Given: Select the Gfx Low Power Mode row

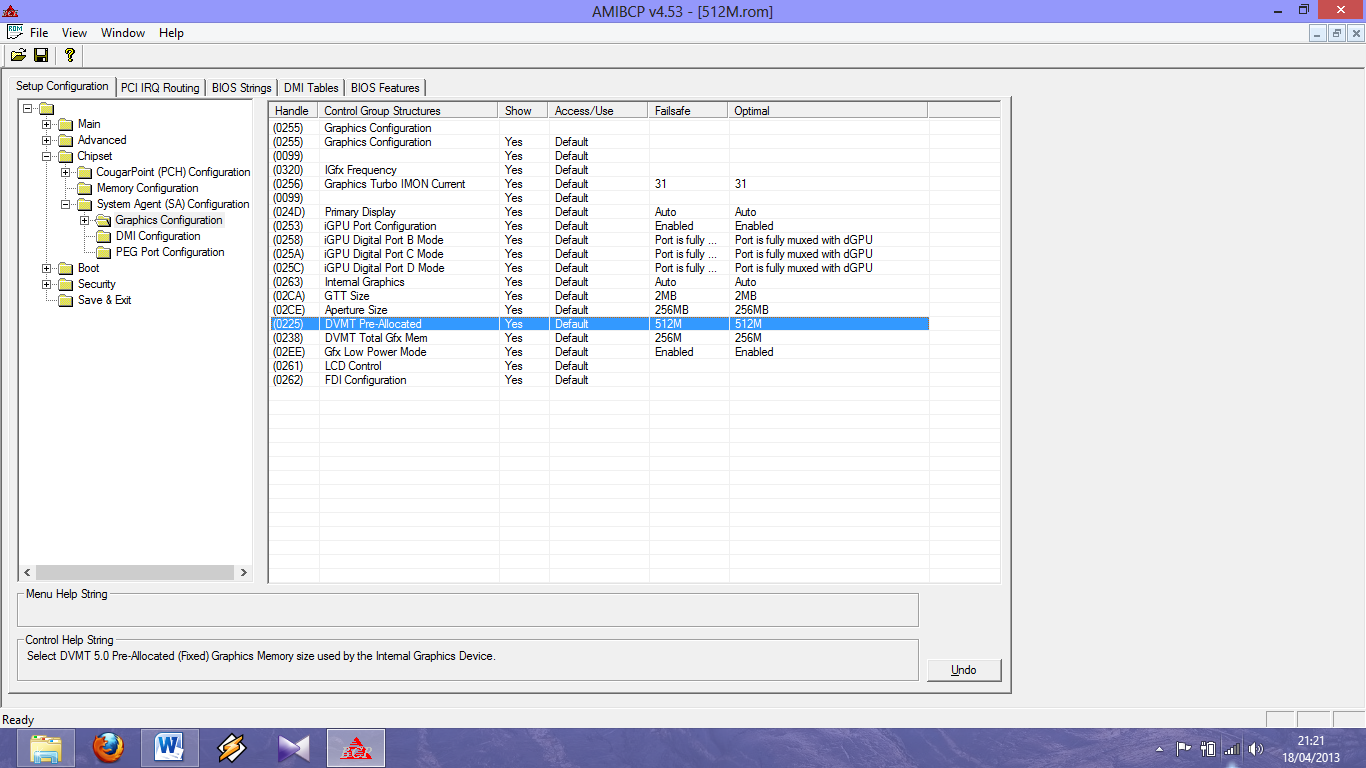Looking at the screenshot, I should [599, 352].
